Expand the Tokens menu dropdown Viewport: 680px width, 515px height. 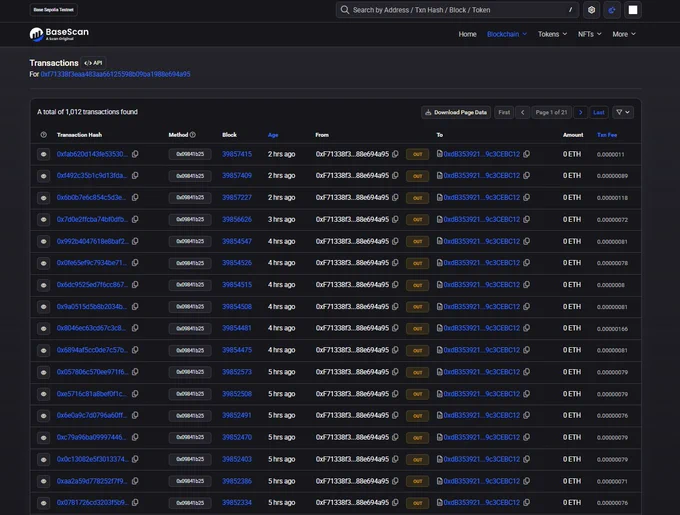[552, 34]
